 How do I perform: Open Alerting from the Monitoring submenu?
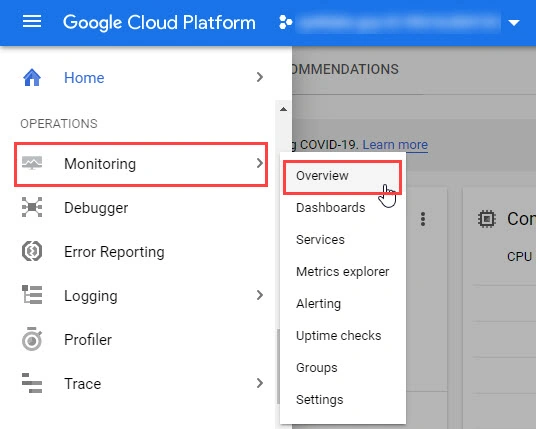click(x=319, y=304)
